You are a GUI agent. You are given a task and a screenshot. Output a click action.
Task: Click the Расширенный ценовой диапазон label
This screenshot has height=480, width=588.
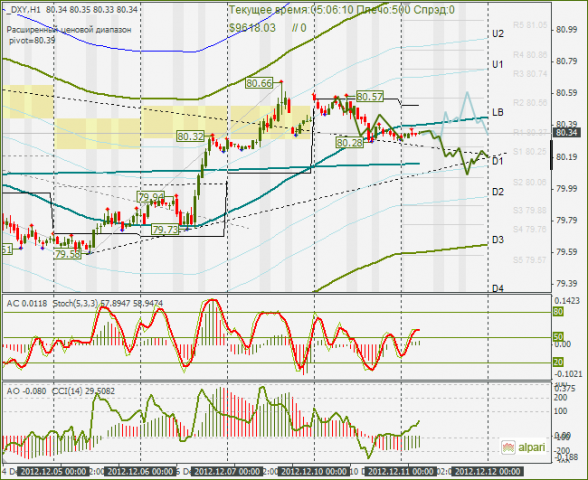[x=69, y=30]
